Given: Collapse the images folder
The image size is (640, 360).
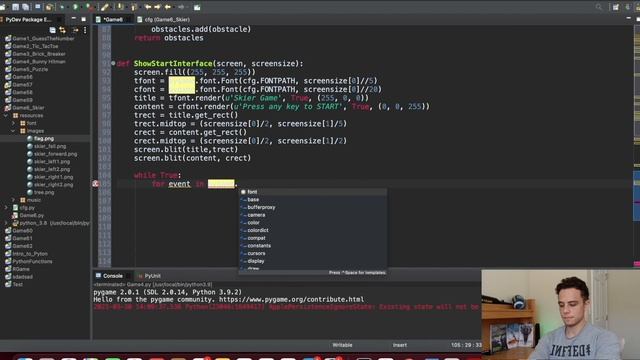Looking at the screenshot, I should click(13, 131).
